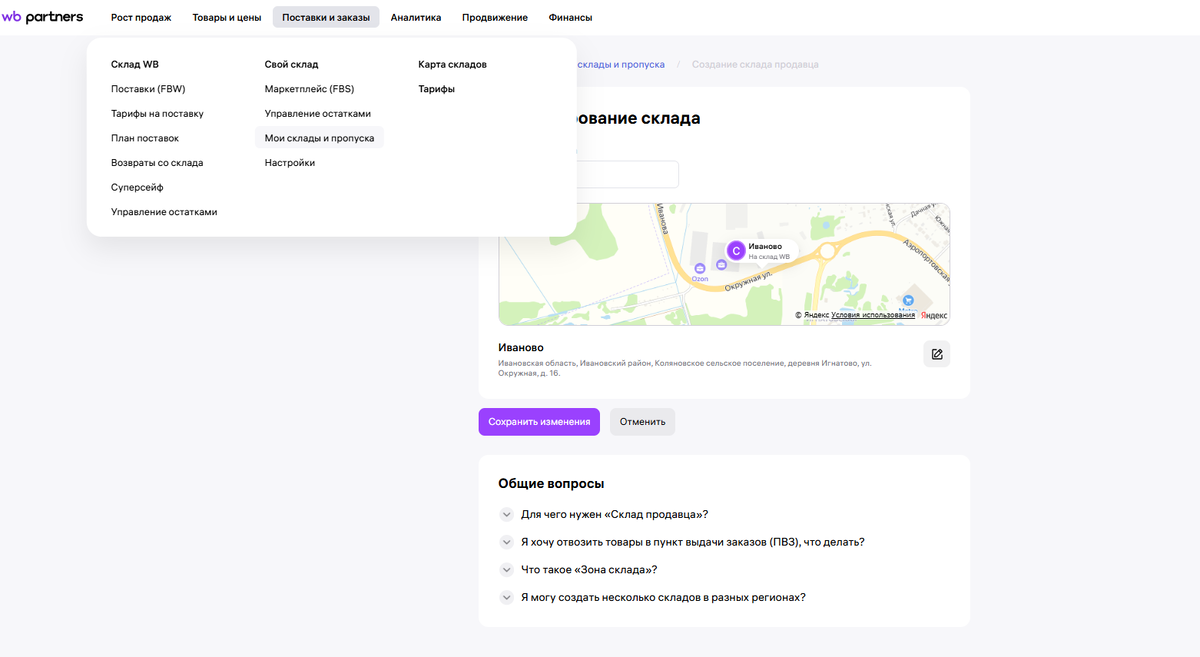1200x657 pixels.
Task: Choose Возвраты со склада menu entry
Action: (x=157, y=163)
